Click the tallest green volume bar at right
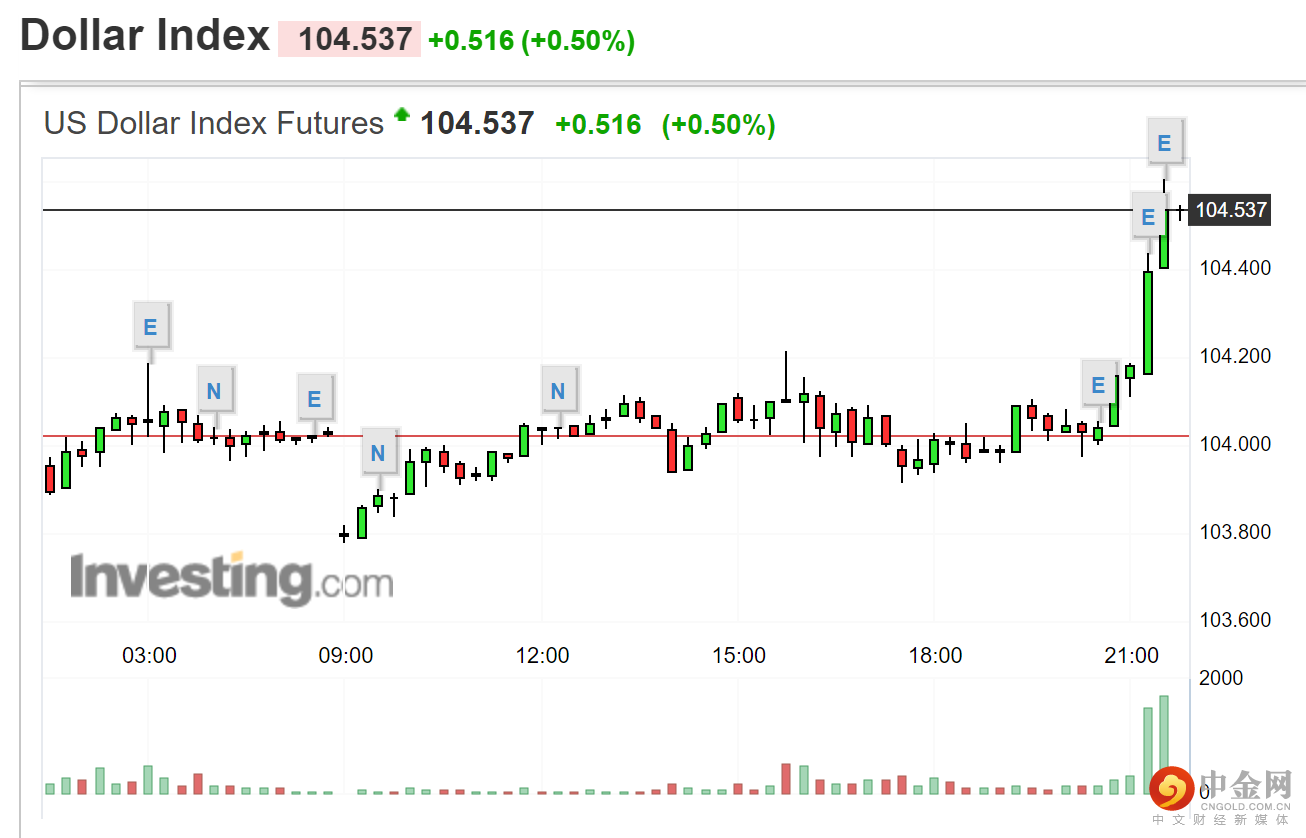Screen dimensions: 1306x838 [x=1164, y=744]
